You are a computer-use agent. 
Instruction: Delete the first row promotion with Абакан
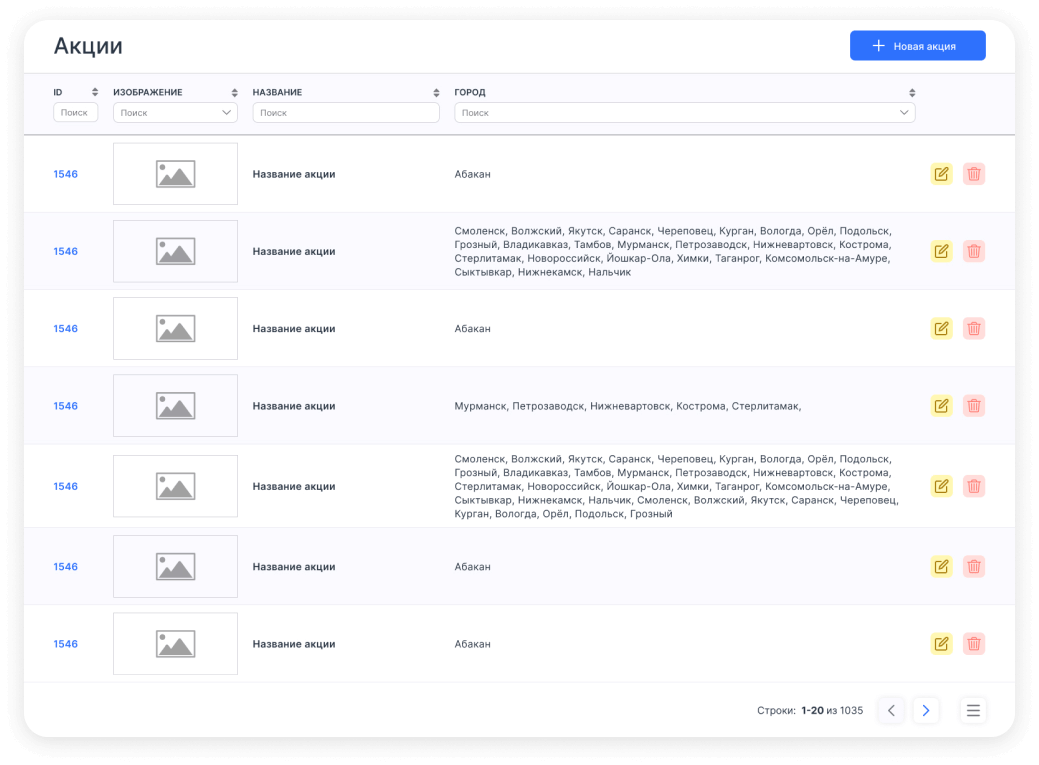[974, 174]
